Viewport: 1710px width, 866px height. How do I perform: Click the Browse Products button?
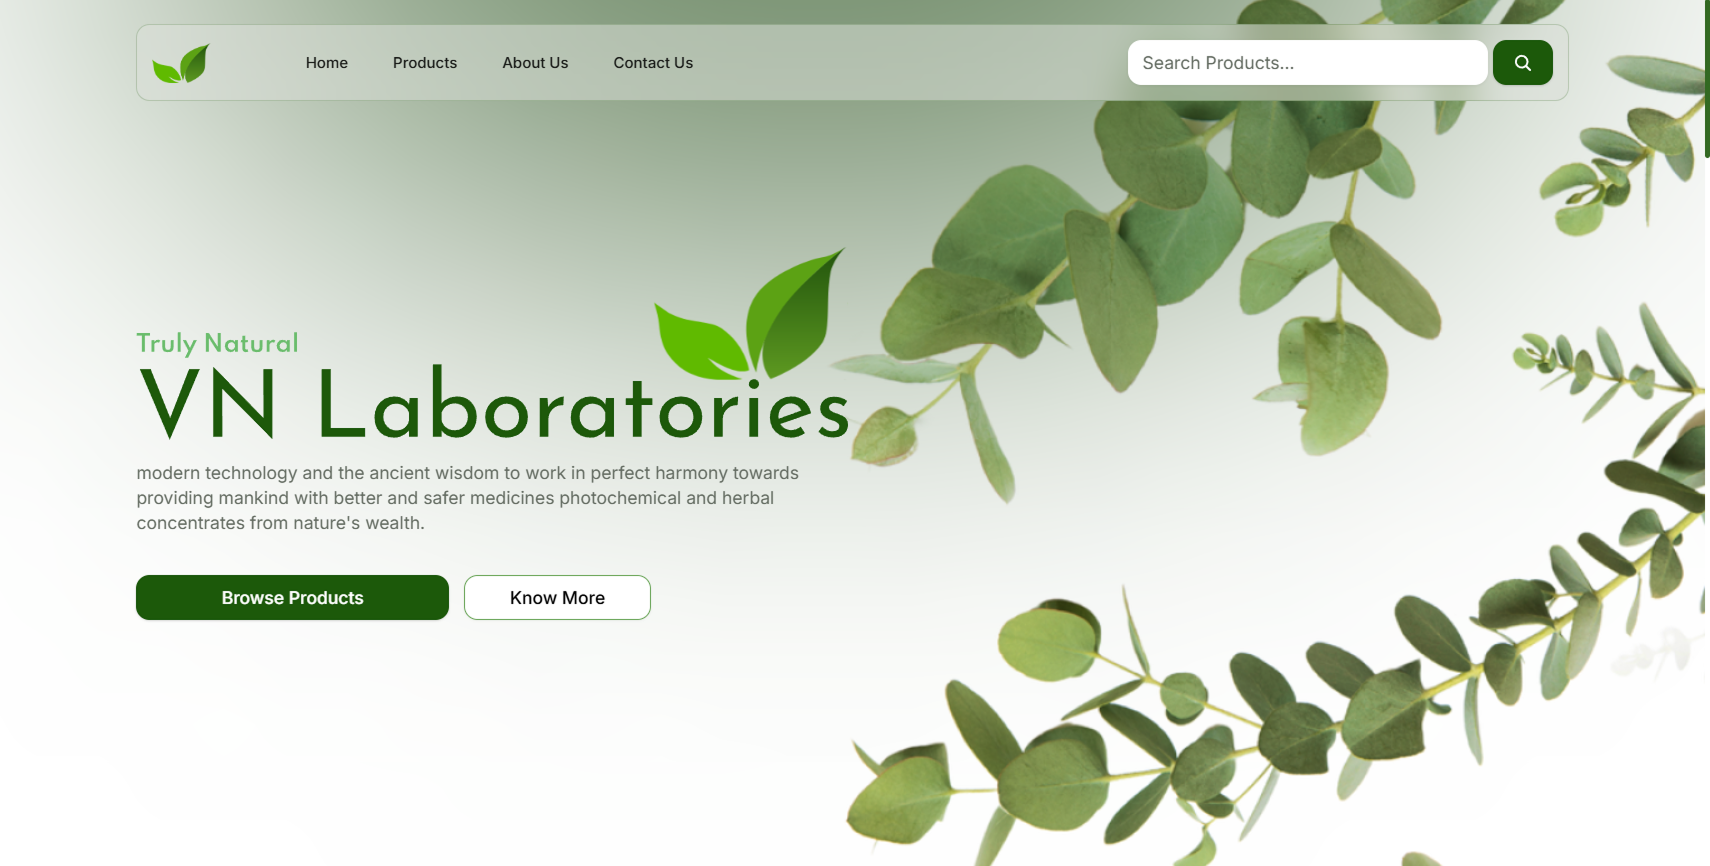pos(292,597)
